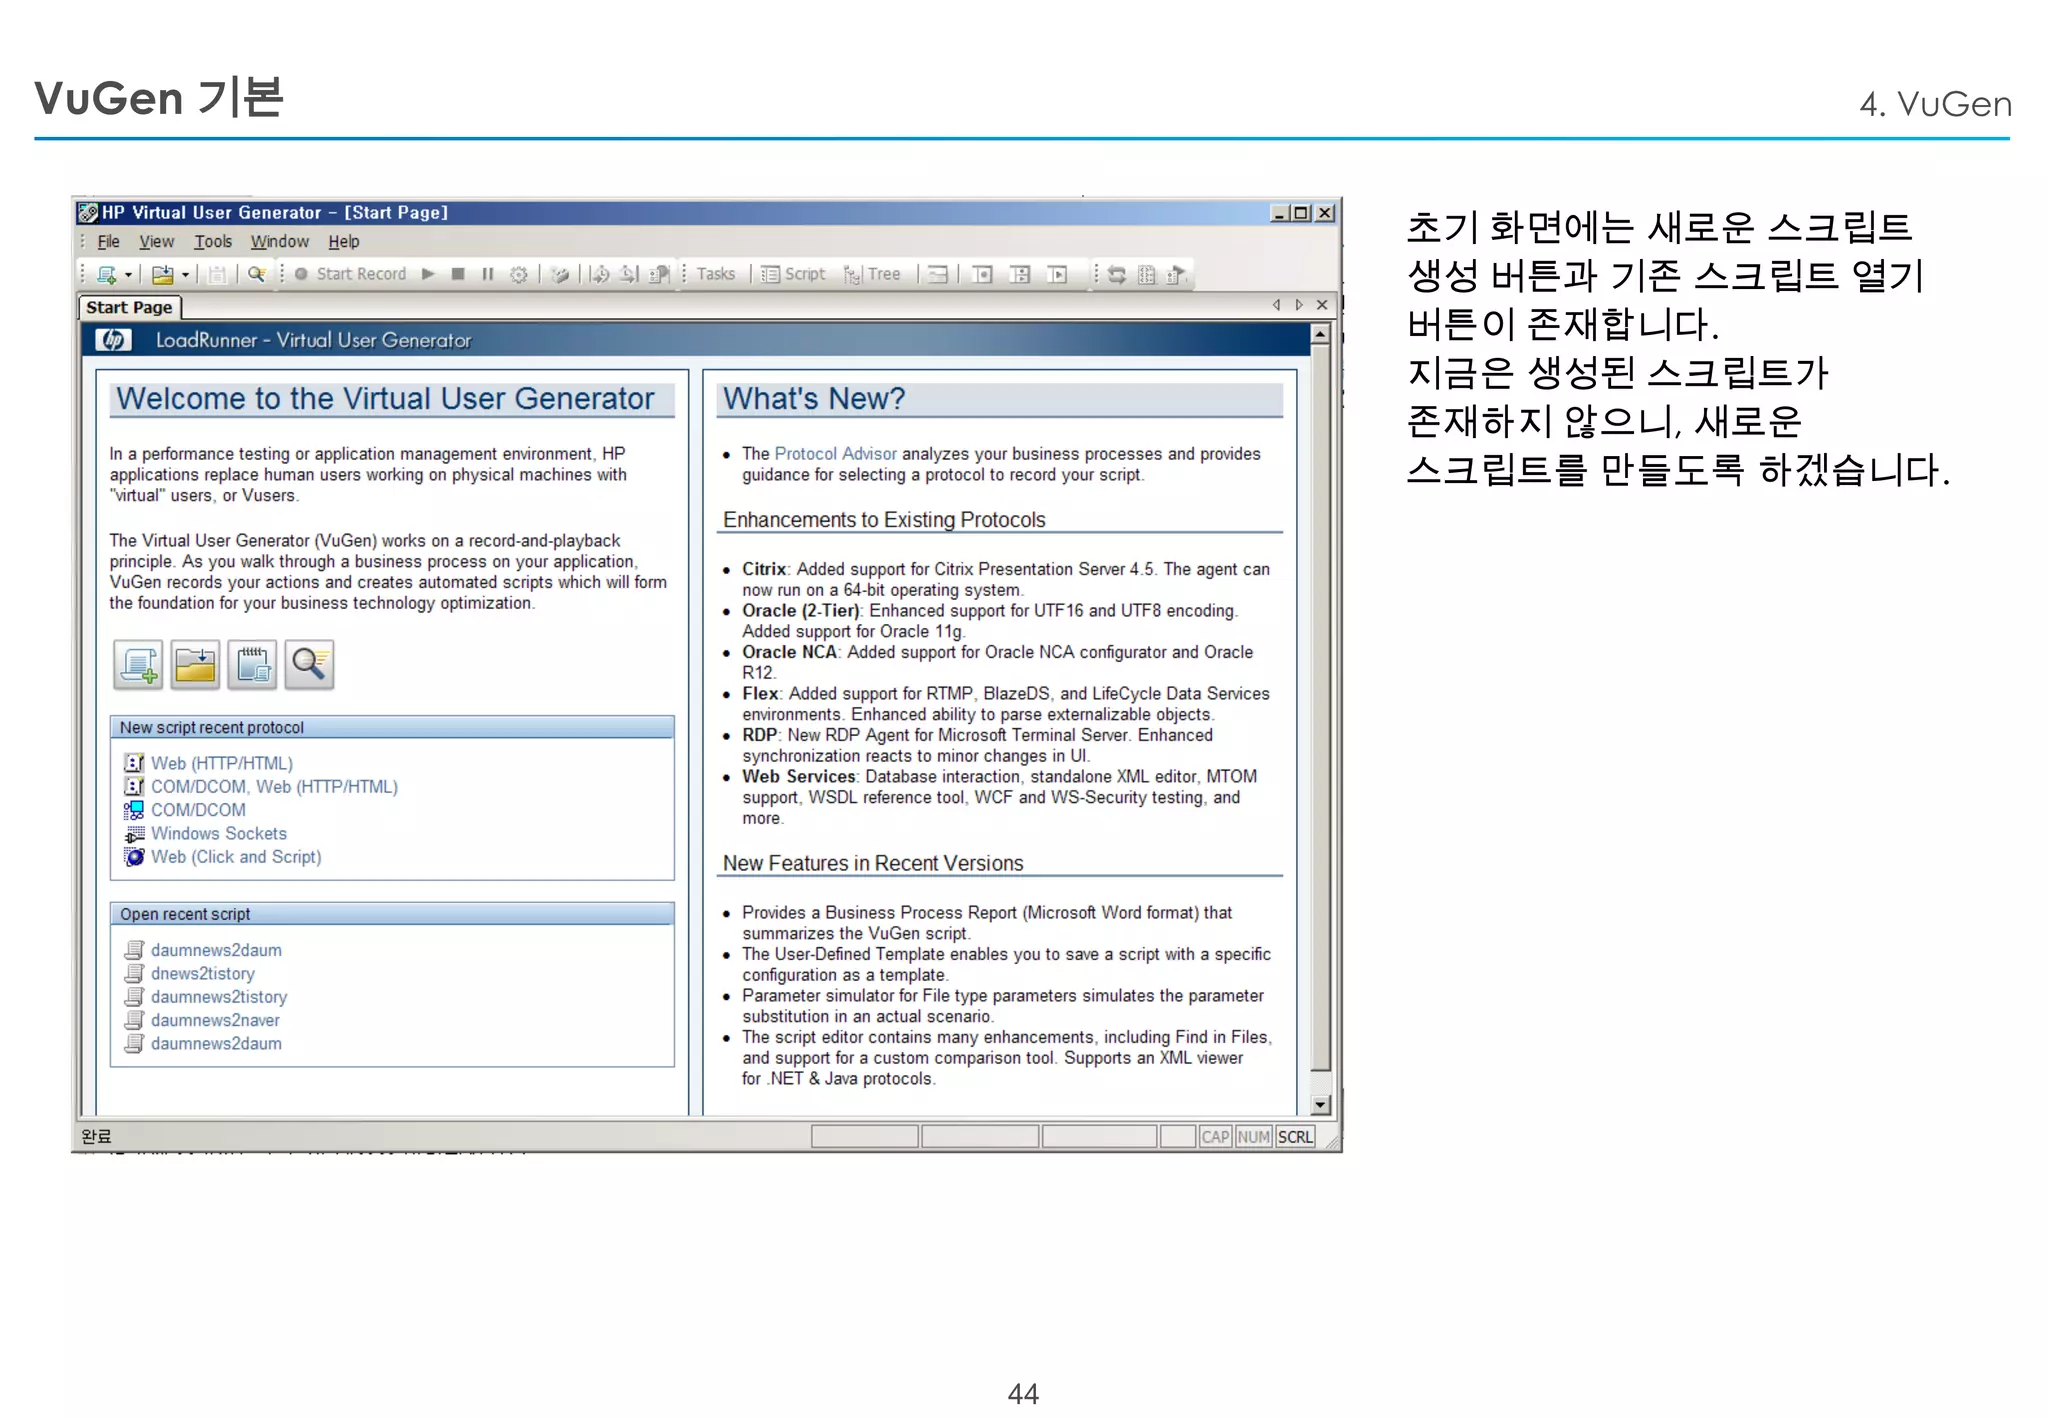Click the Protocol Advisor hyperlink
Viewport: 2048px width, 1418px height.
pyautogui.click(x=835, y=454)
